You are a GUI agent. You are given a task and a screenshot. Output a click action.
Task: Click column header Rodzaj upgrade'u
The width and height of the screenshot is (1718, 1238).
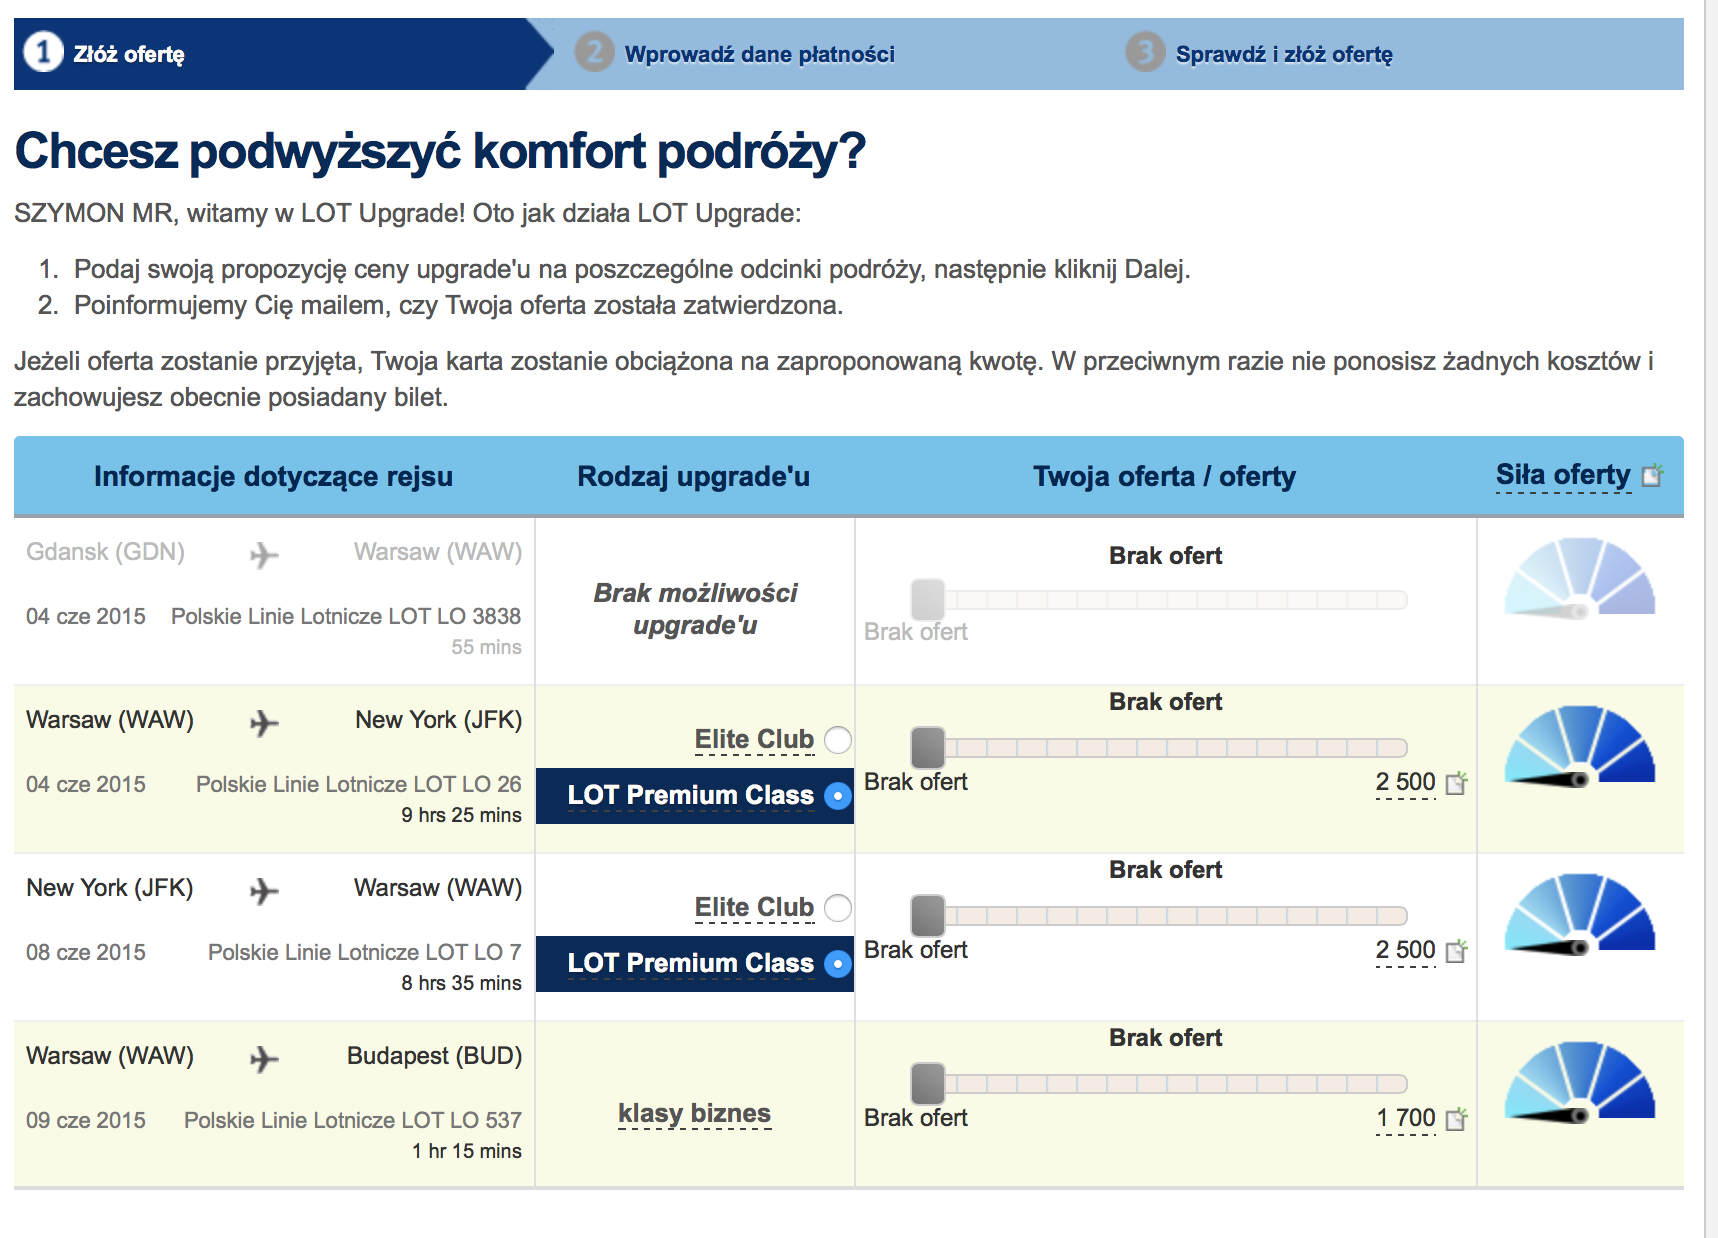pos(694,476)
